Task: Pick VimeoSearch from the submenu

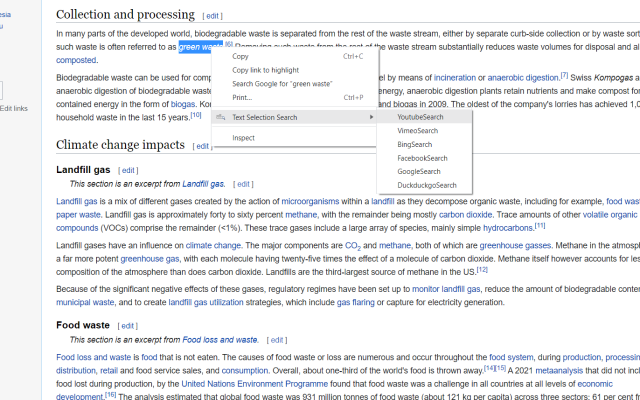Action: tap(424, 131)
